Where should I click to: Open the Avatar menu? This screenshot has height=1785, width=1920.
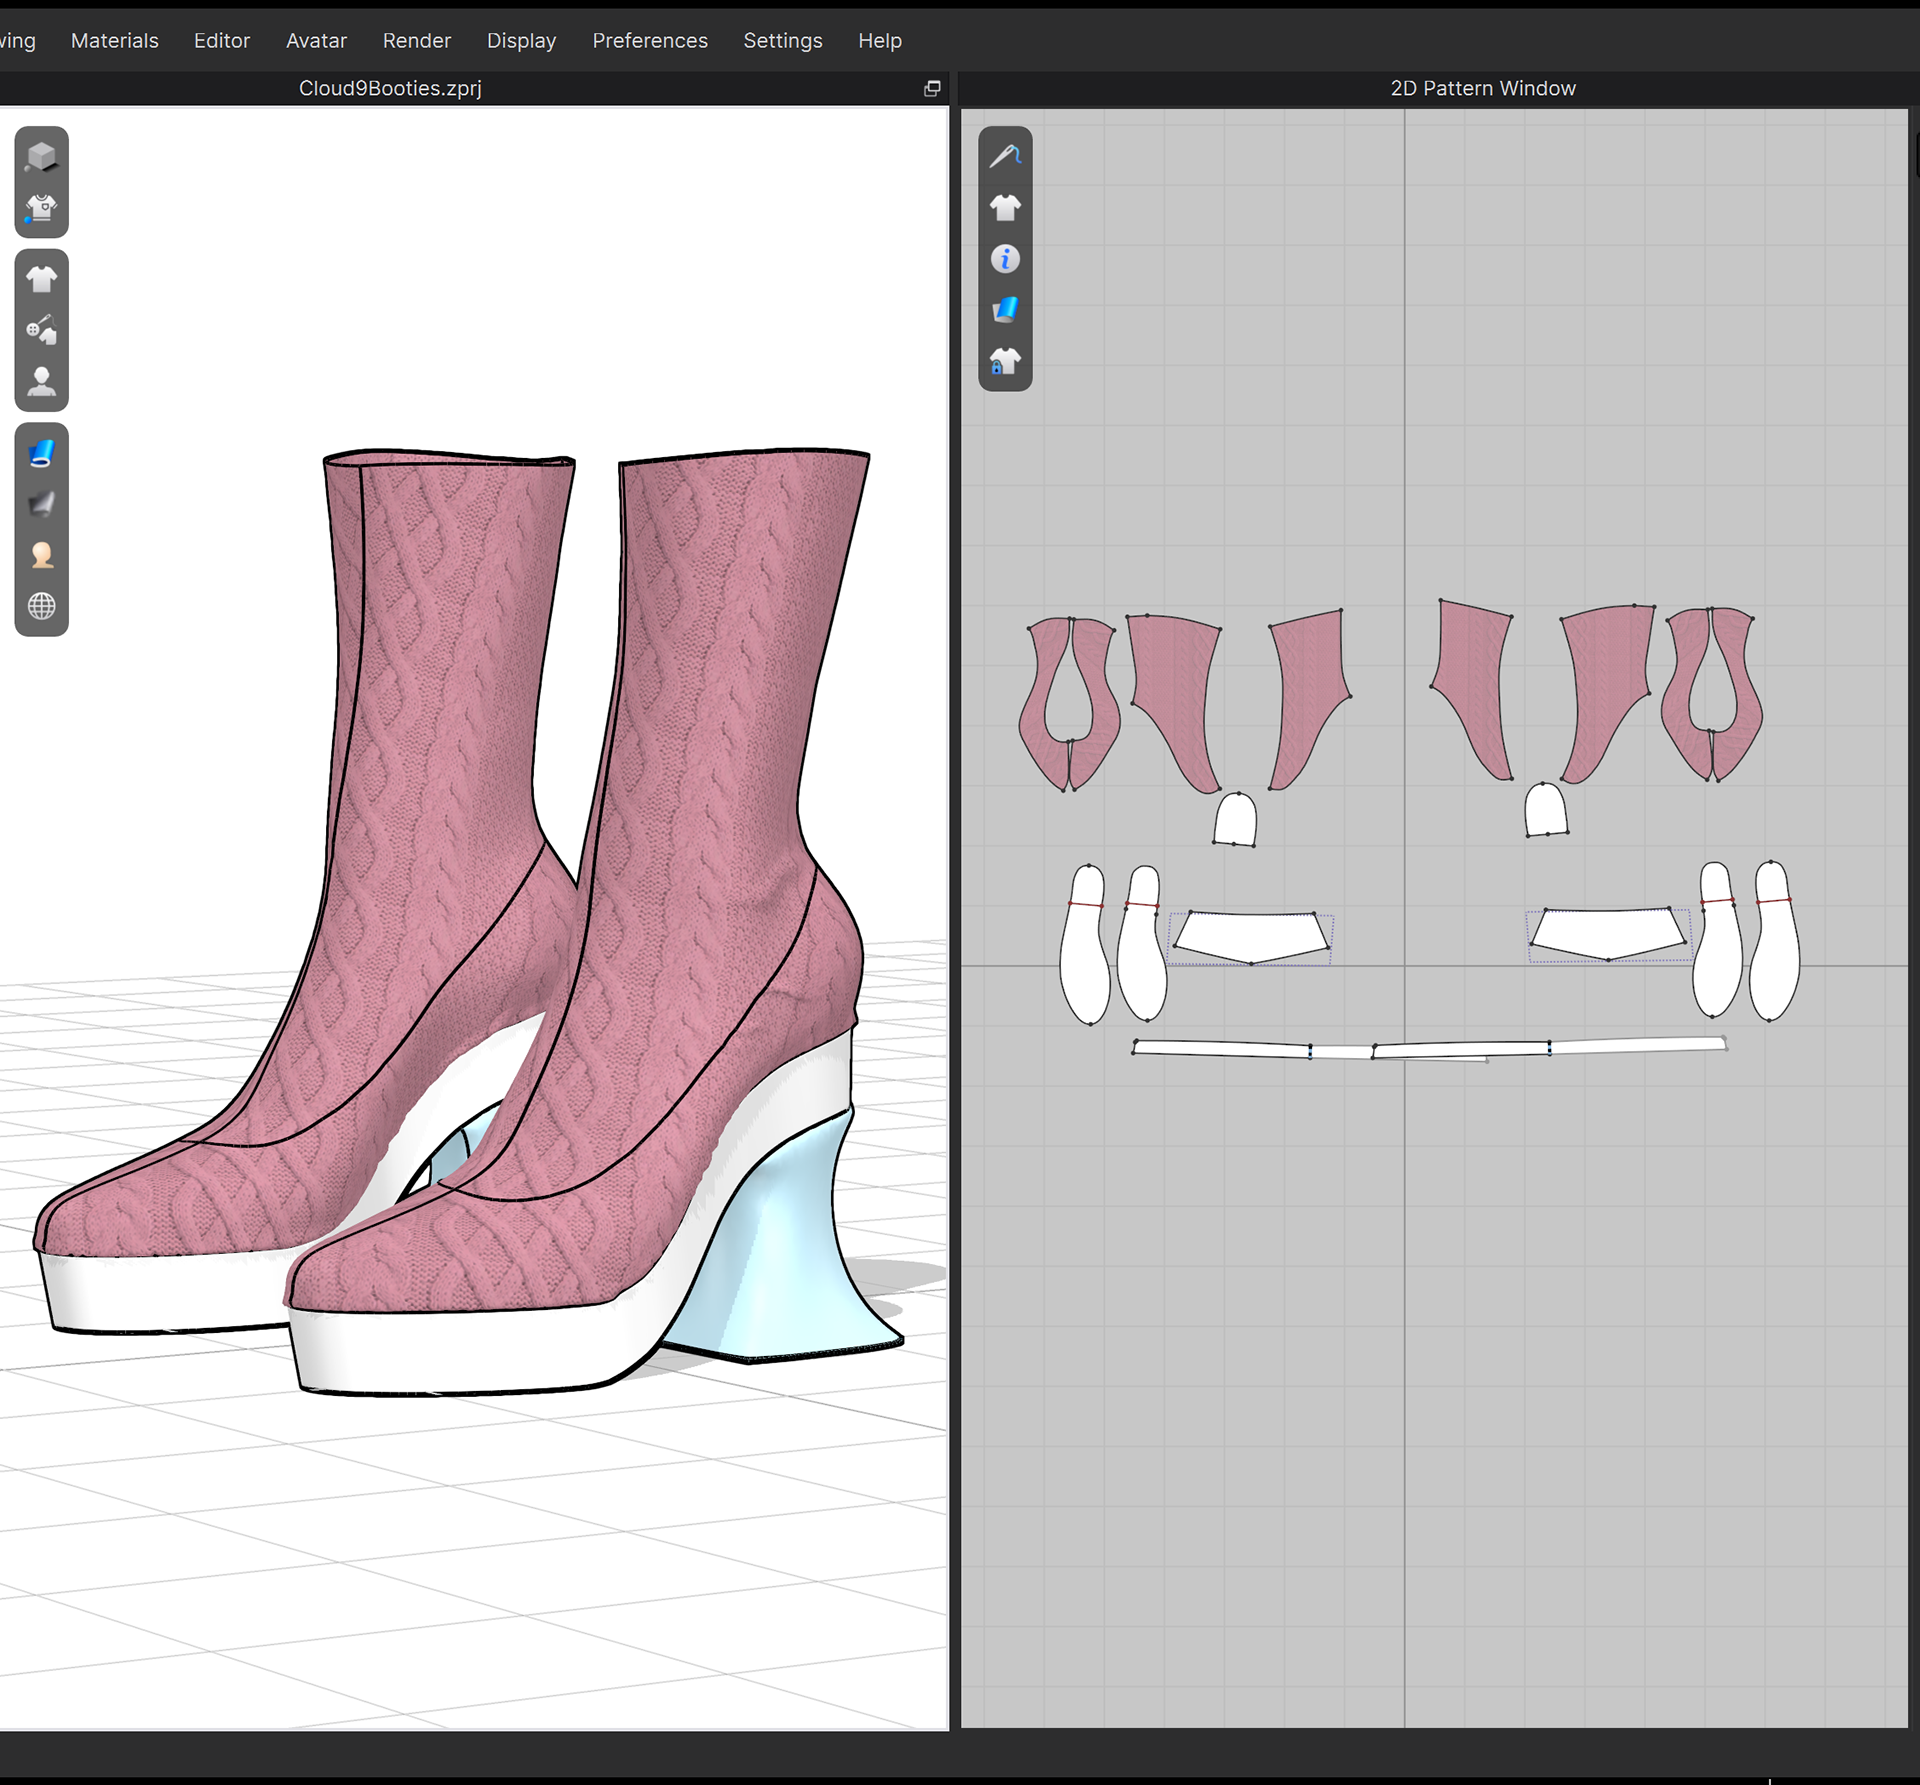coord(316,40)
